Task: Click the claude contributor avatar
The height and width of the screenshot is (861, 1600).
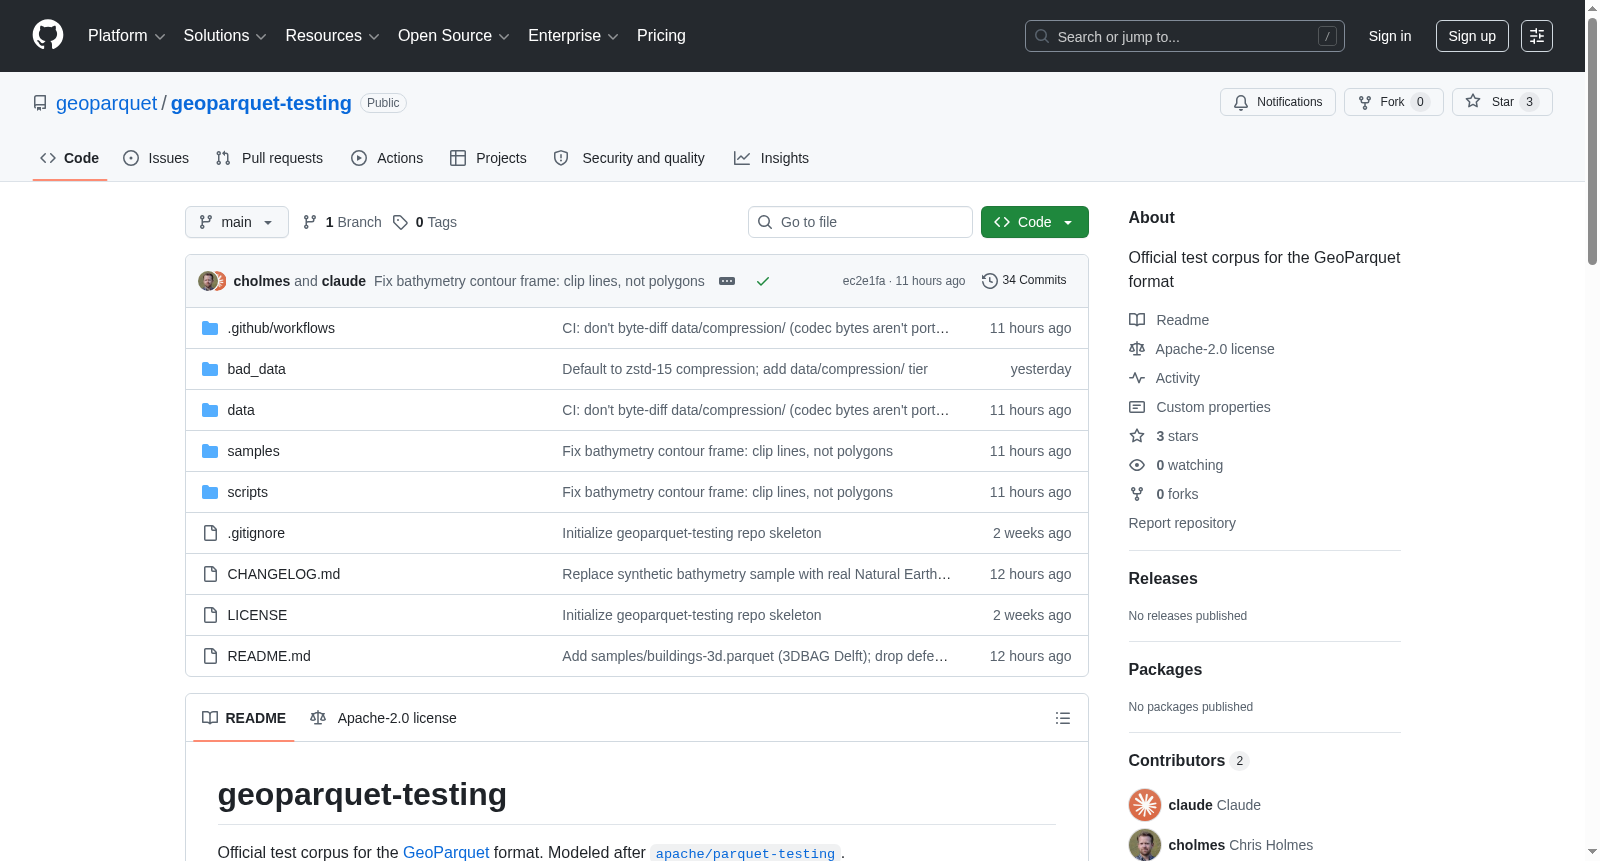Action: tap(1145, 805)
